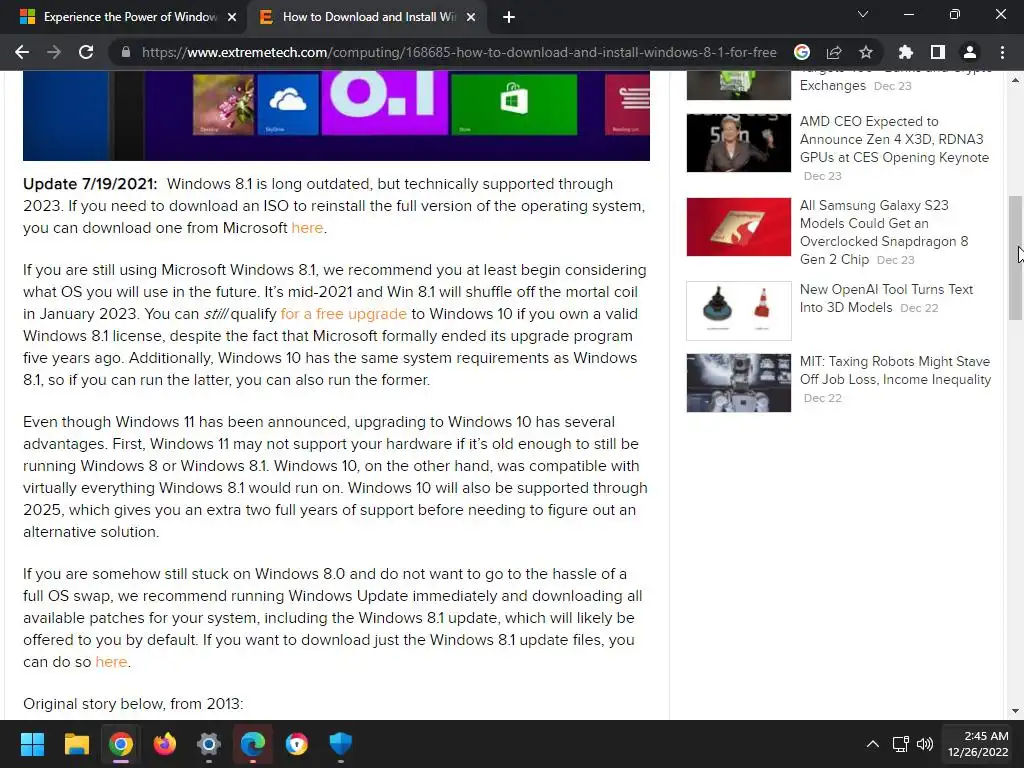
Task: Open Microsoft Edge from taskbar
Action: click(253, 744)
